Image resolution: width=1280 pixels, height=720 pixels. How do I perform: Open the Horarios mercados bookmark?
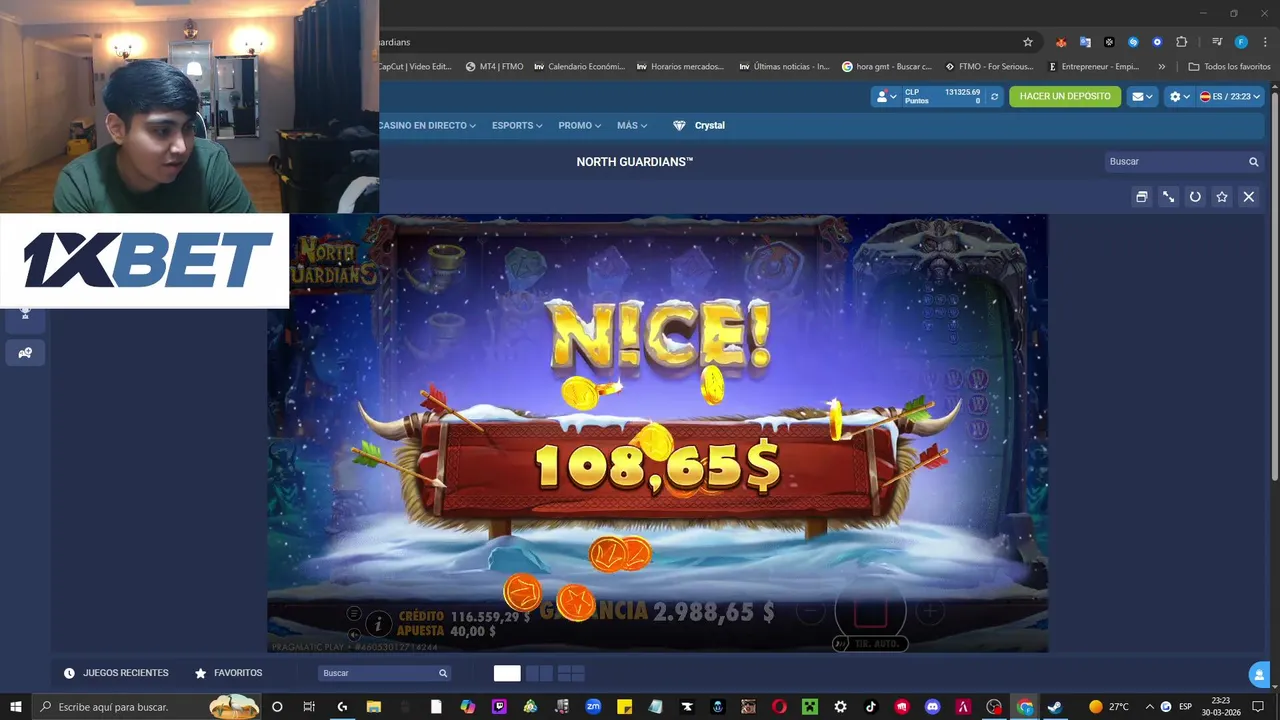[x=680, y=67]
